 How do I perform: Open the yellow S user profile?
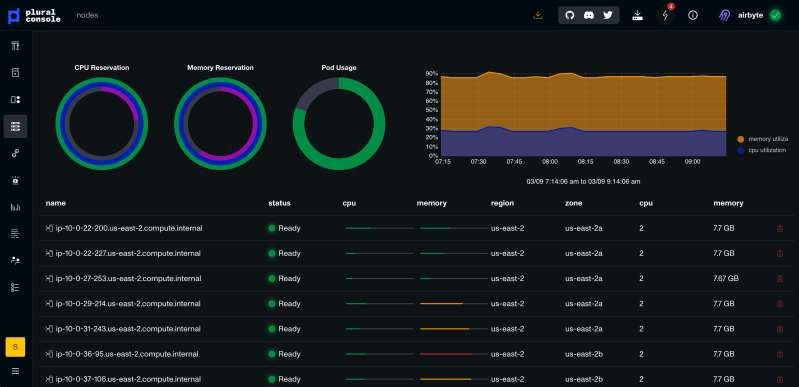(x=15, y=347)
